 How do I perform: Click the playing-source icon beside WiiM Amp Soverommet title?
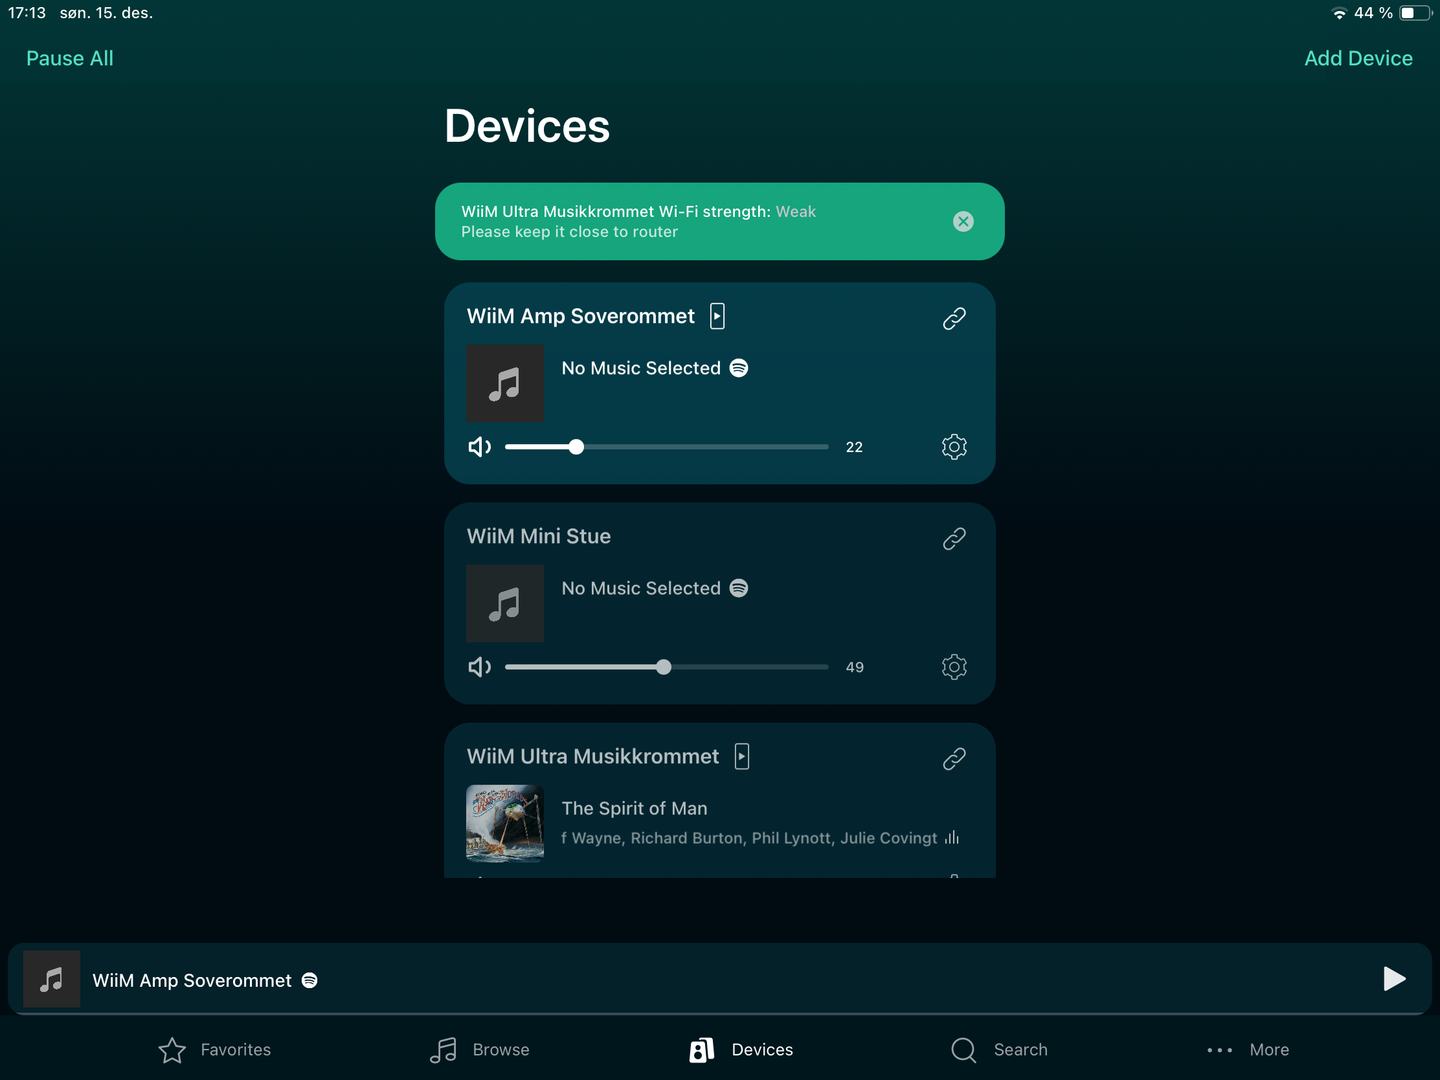click(717, 316)
